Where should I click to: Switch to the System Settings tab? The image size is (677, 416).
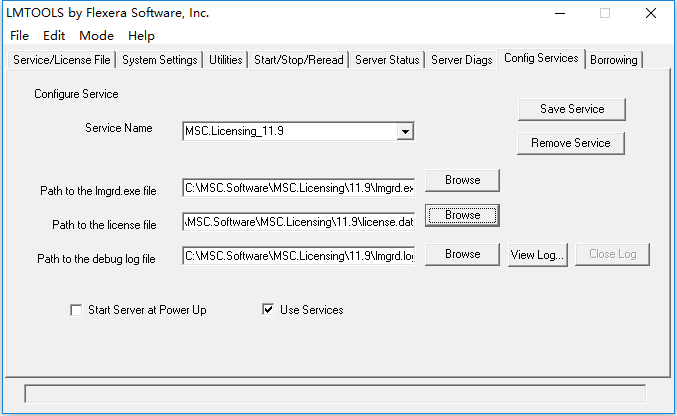[x=159, y=60]
